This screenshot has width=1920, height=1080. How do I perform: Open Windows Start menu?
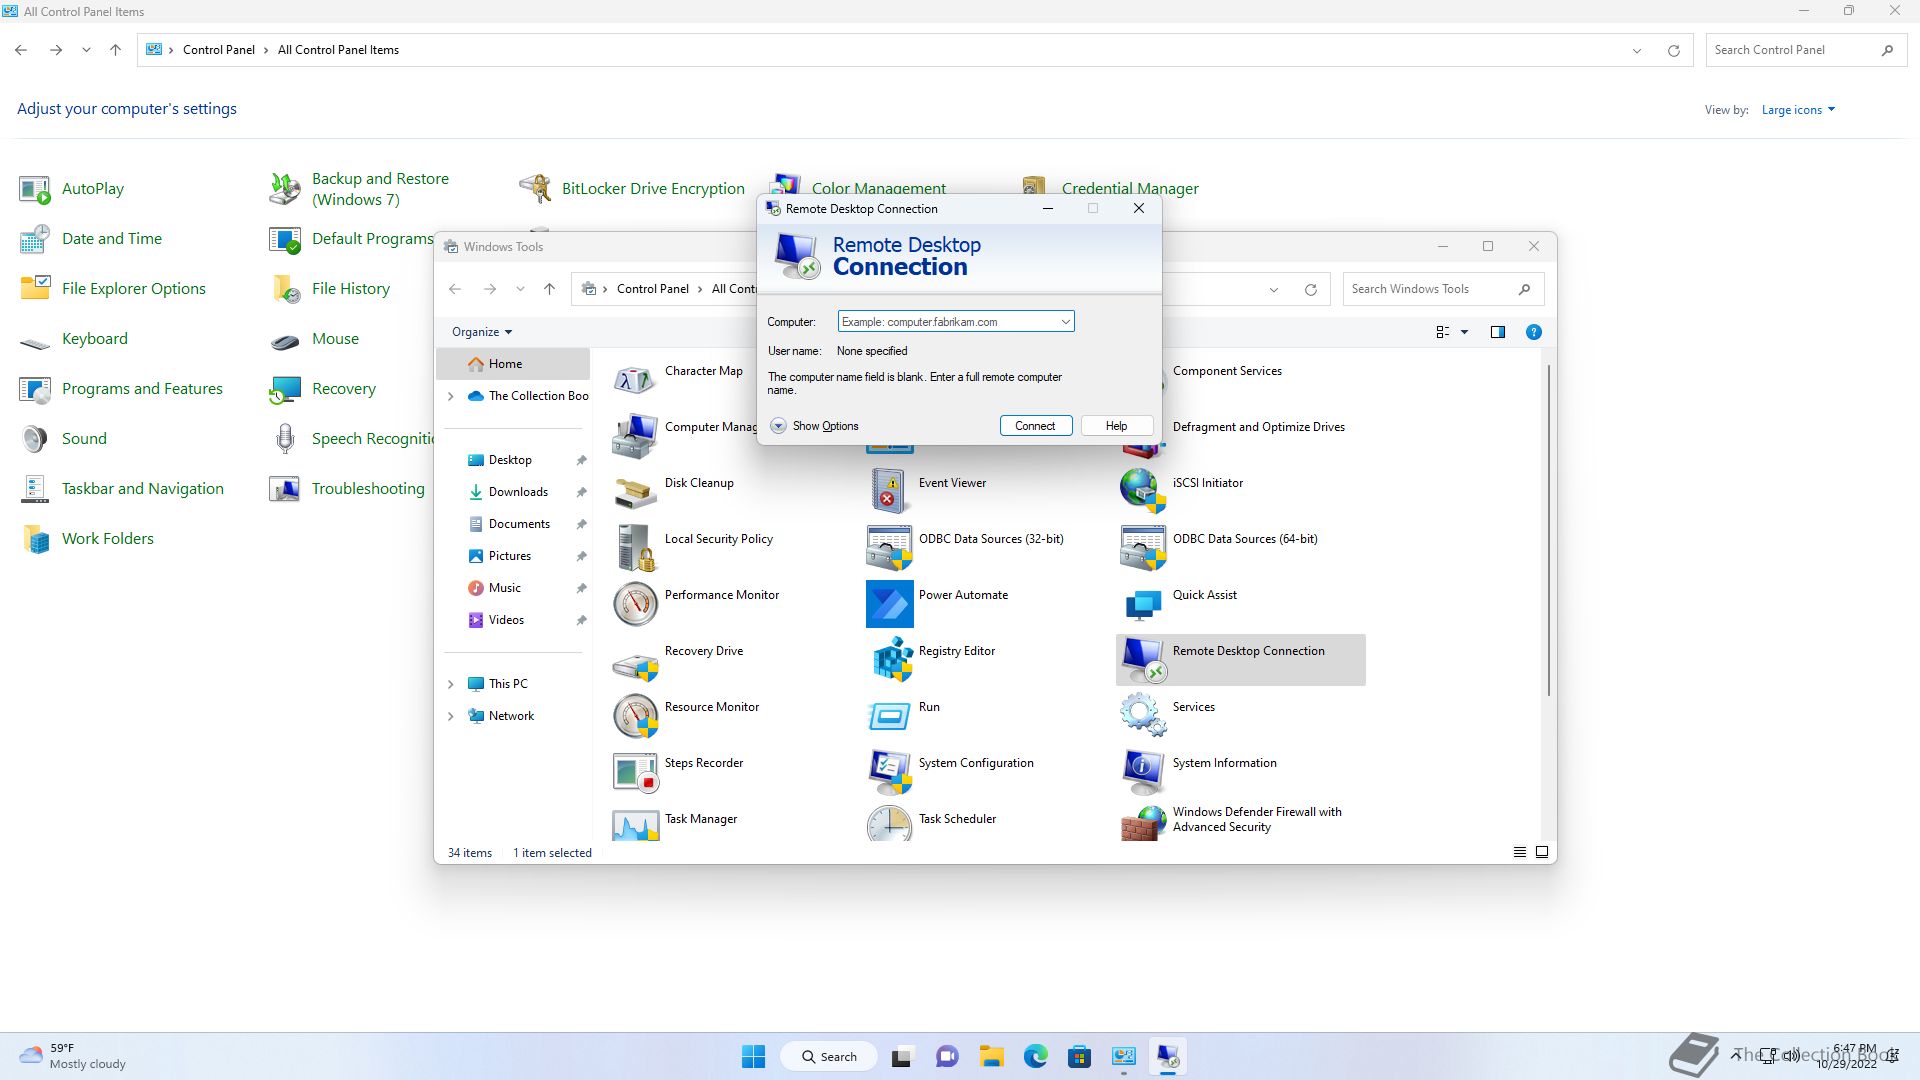click(753, 1056)
